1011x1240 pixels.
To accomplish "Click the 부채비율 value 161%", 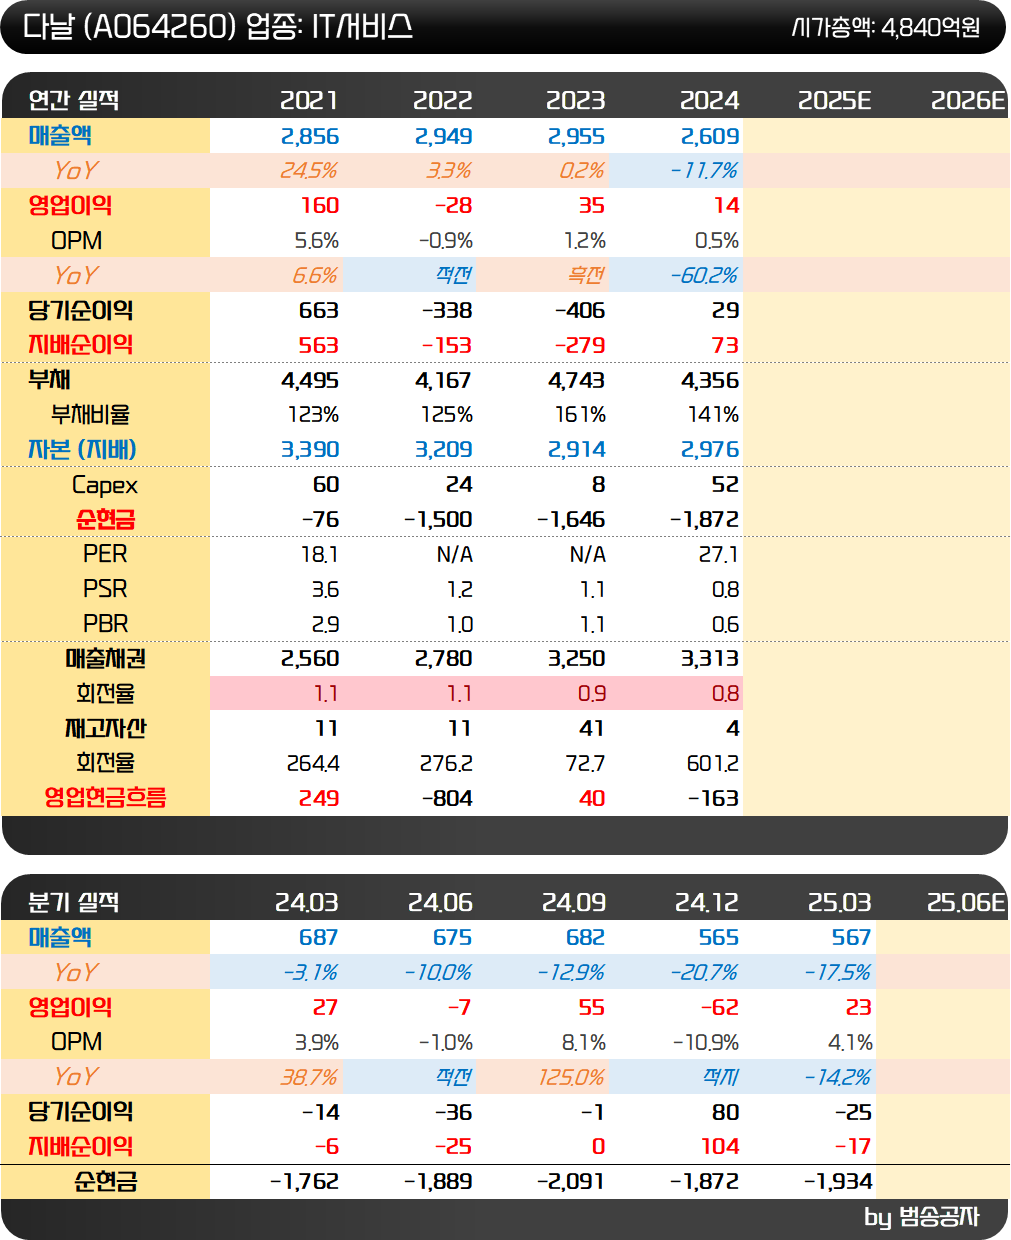I will pos(580,414).
